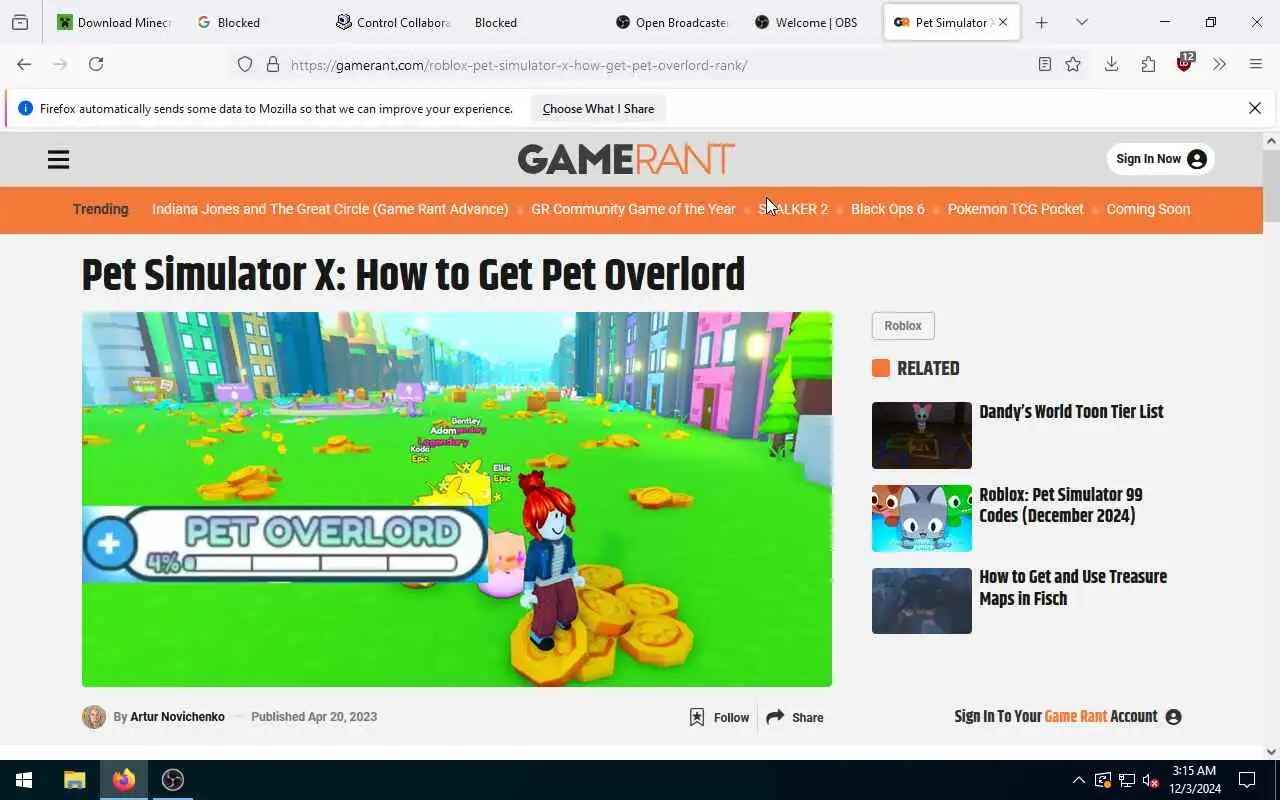This screenshot has height=800, width=1280.
Task: Open the Firefox View tab list icon
Action: click(20, 22)
